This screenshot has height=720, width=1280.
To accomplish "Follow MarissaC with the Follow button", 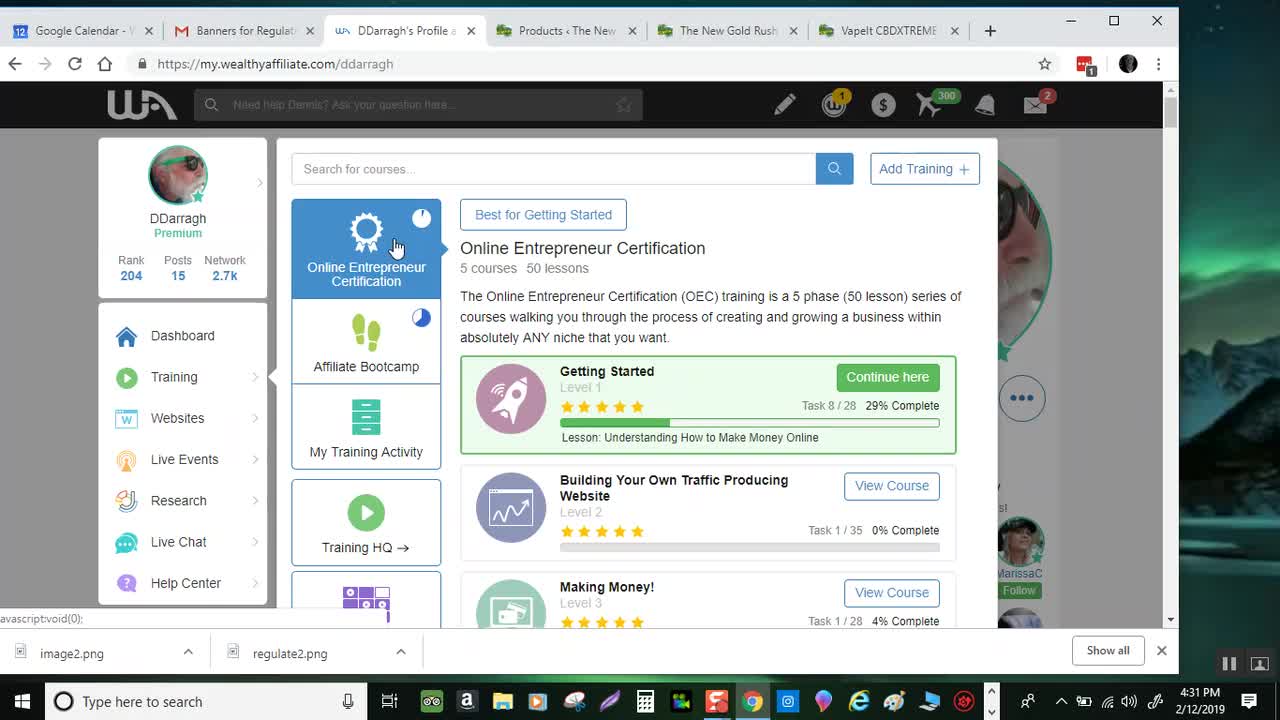I will pyautogui.click(x=1019, y=591).
